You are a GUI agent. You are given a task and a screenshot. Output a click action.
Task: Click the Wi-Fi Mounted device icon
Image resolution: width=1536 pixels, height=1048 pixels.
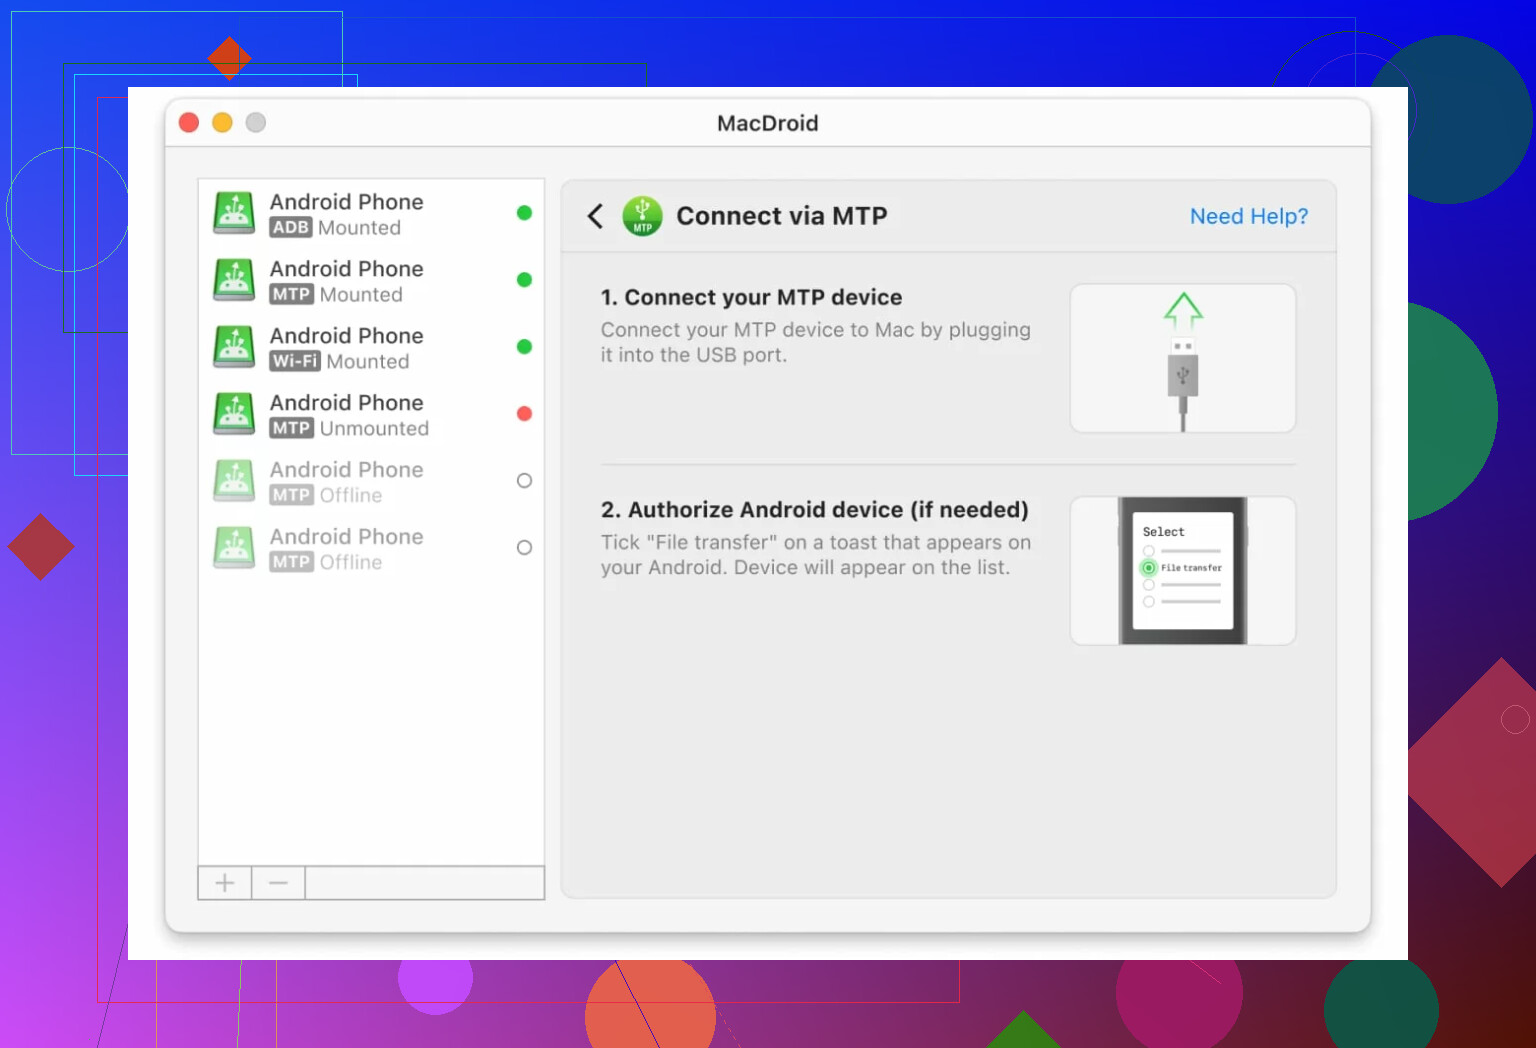(234, 347)
